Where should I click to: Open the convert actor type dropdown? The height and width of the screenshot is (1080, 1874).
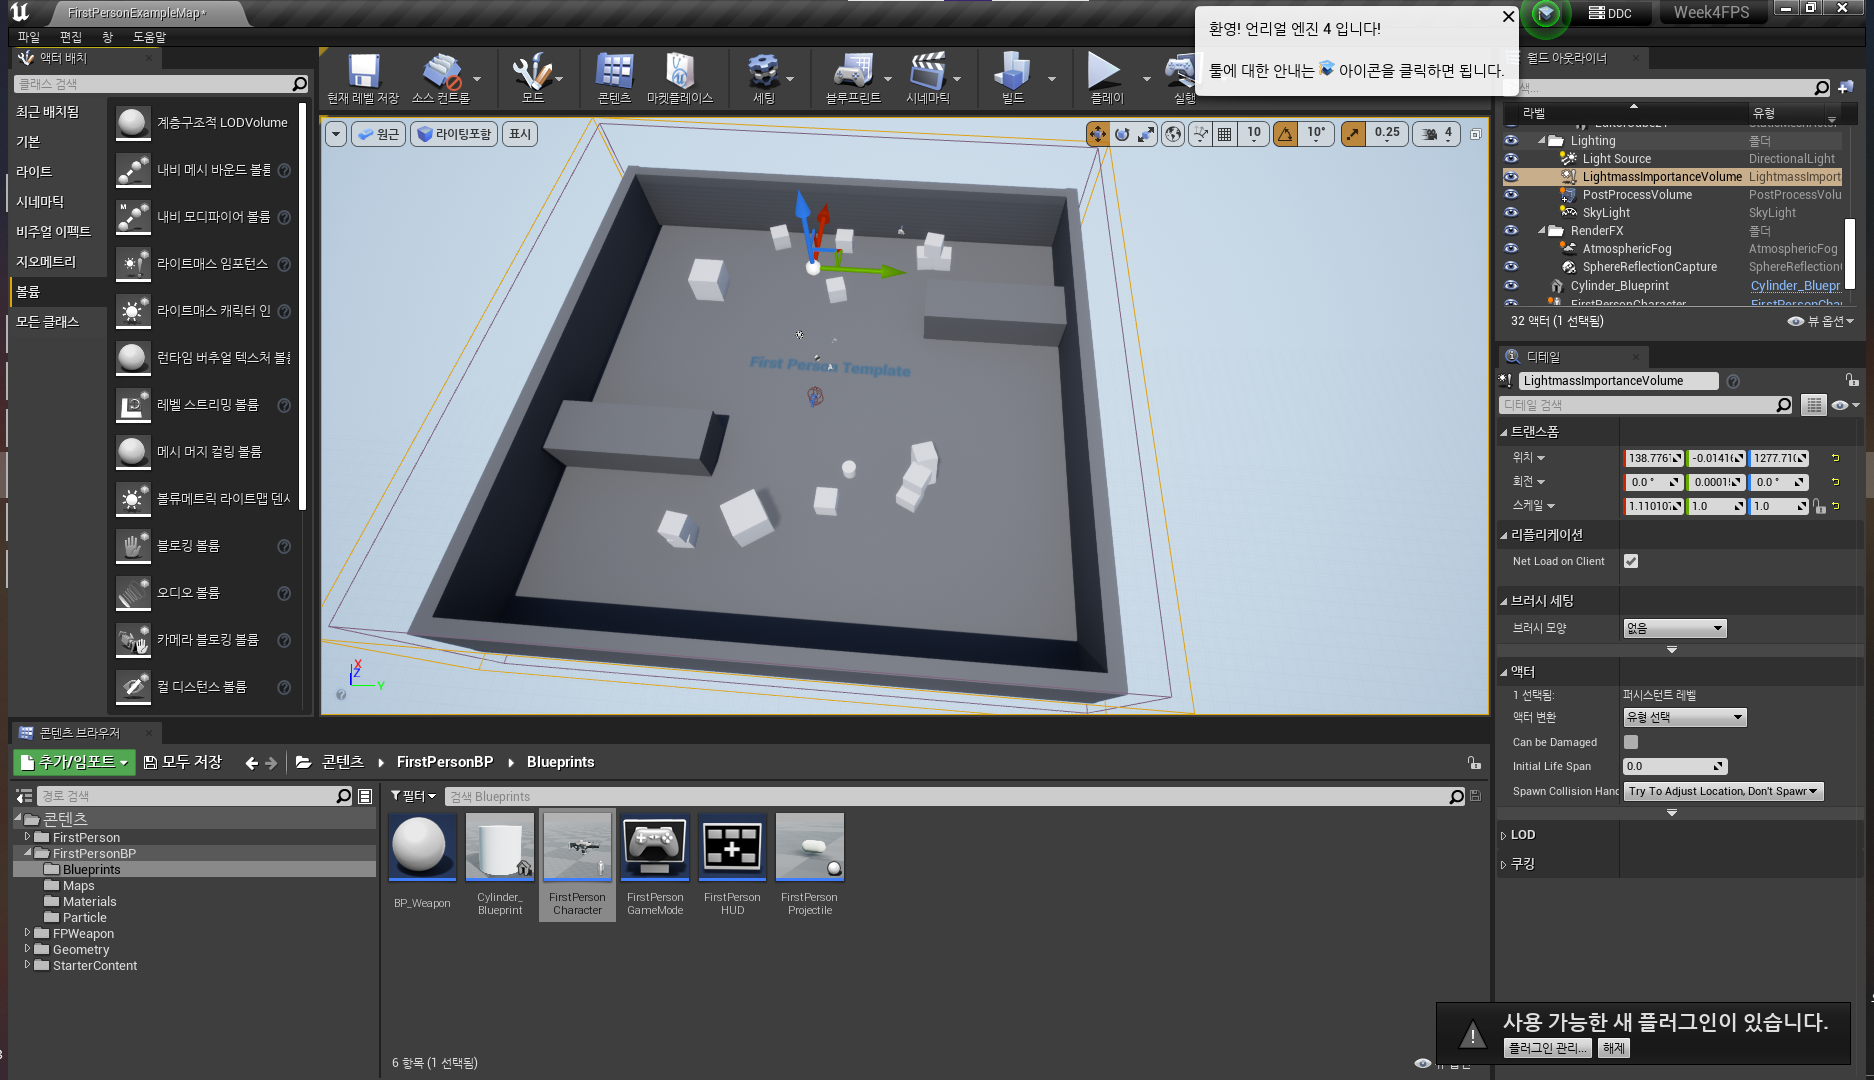coord(1685,717)
